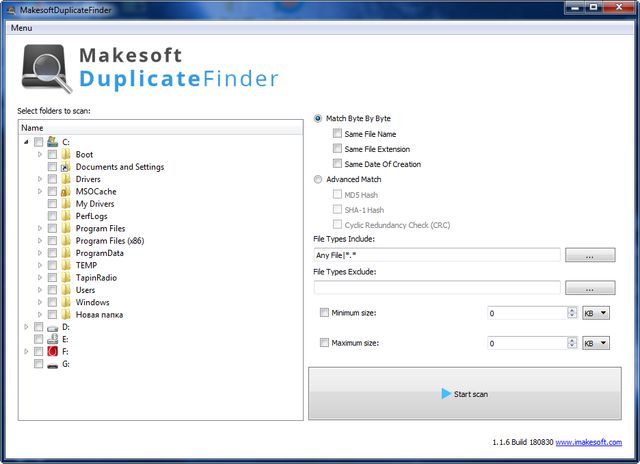
Task: Enable the Same File Name checkbox
Action: [337, 134]
